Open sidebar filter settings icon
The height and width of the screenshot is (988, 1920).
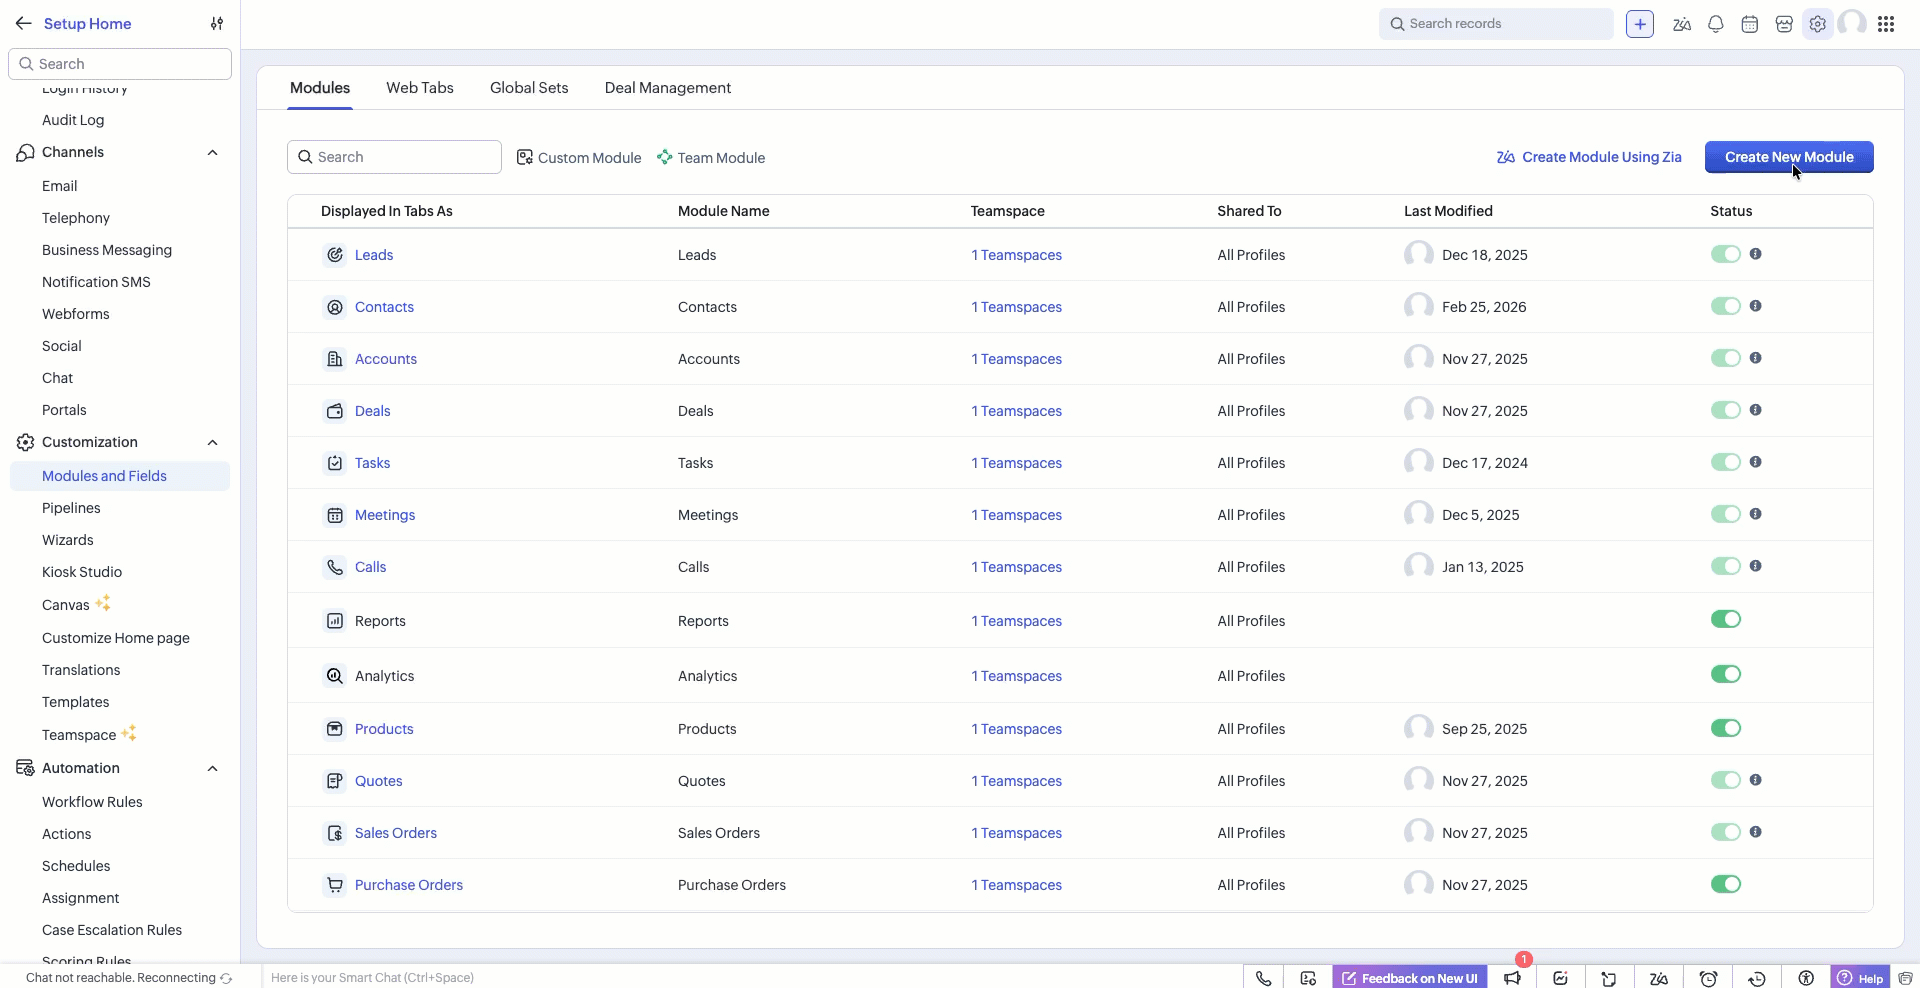tap(217, 24)
